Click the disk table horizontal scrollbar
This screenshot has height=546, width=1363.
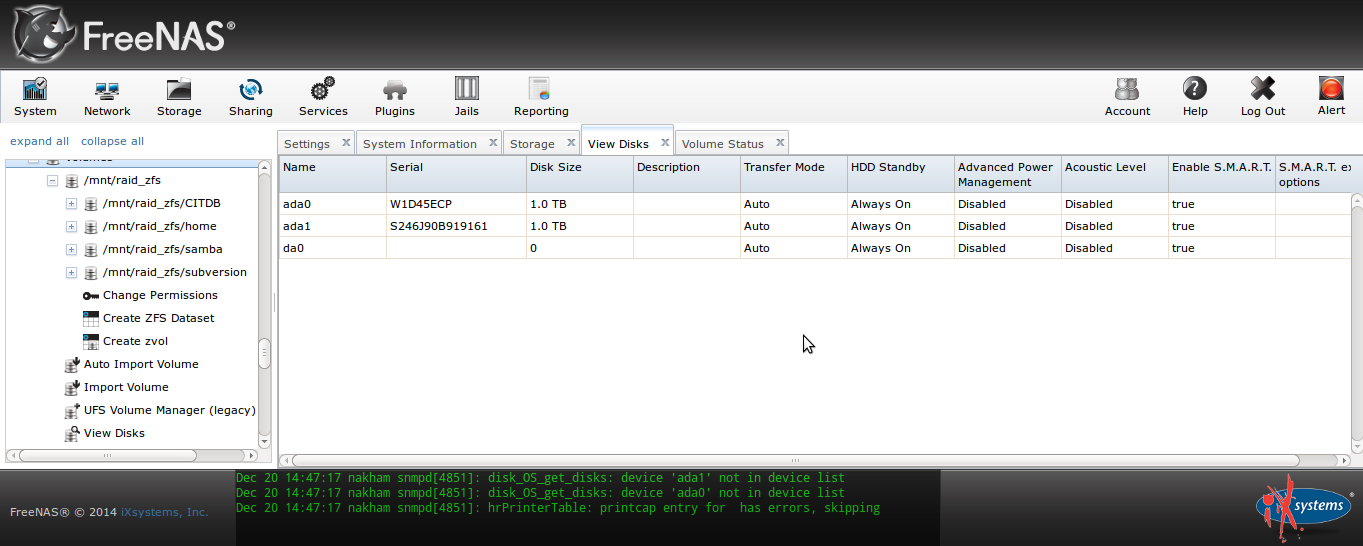(795, 460)
